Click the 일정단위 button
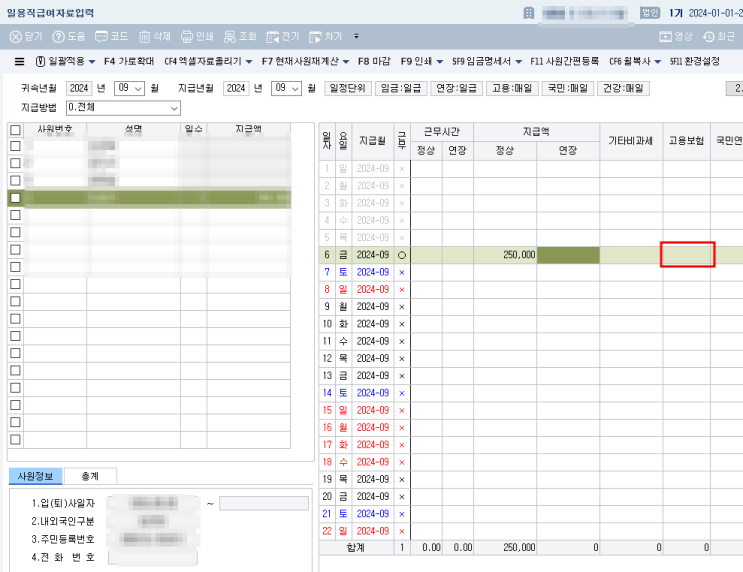Screen dimensions: 743x572 tap(347, 88)
